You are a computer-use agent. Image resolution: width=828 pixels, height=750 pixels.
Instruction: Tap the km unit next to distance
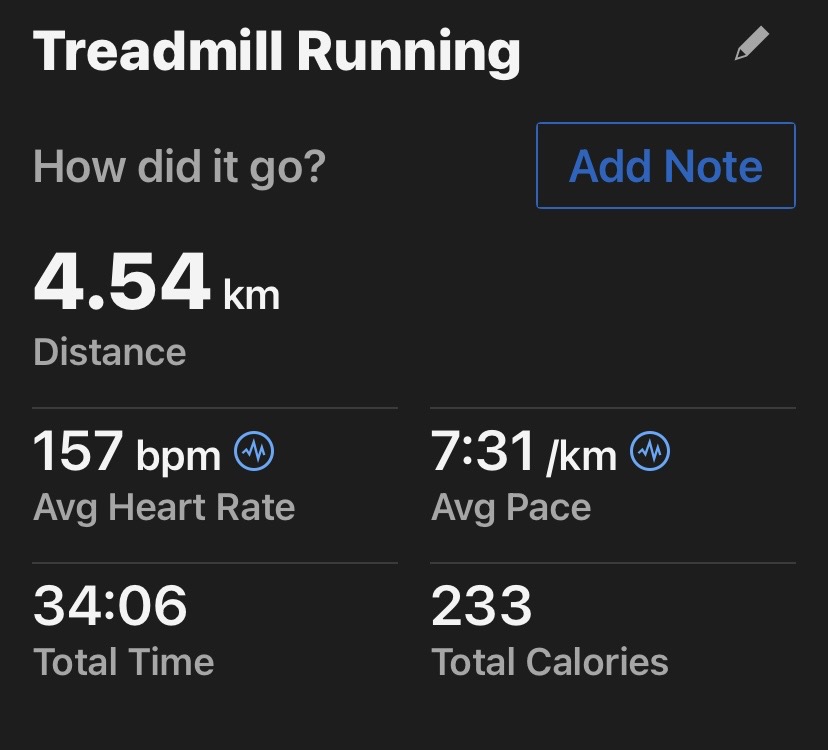point(250,295)
